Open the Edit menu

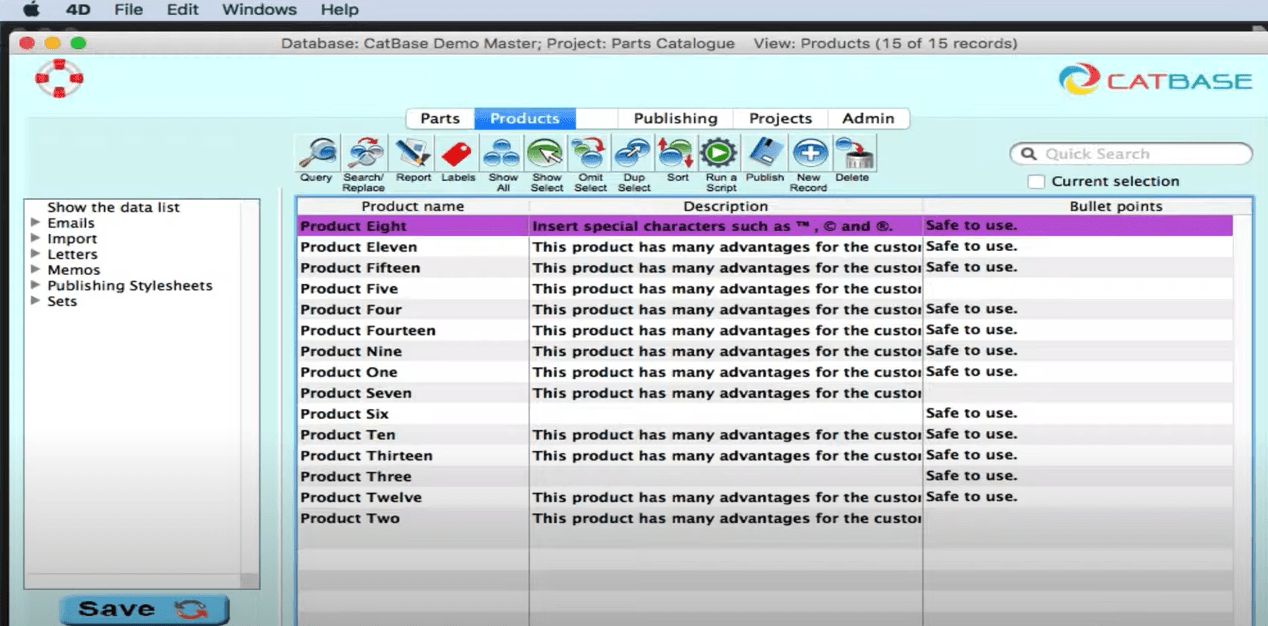click(182, 10)
